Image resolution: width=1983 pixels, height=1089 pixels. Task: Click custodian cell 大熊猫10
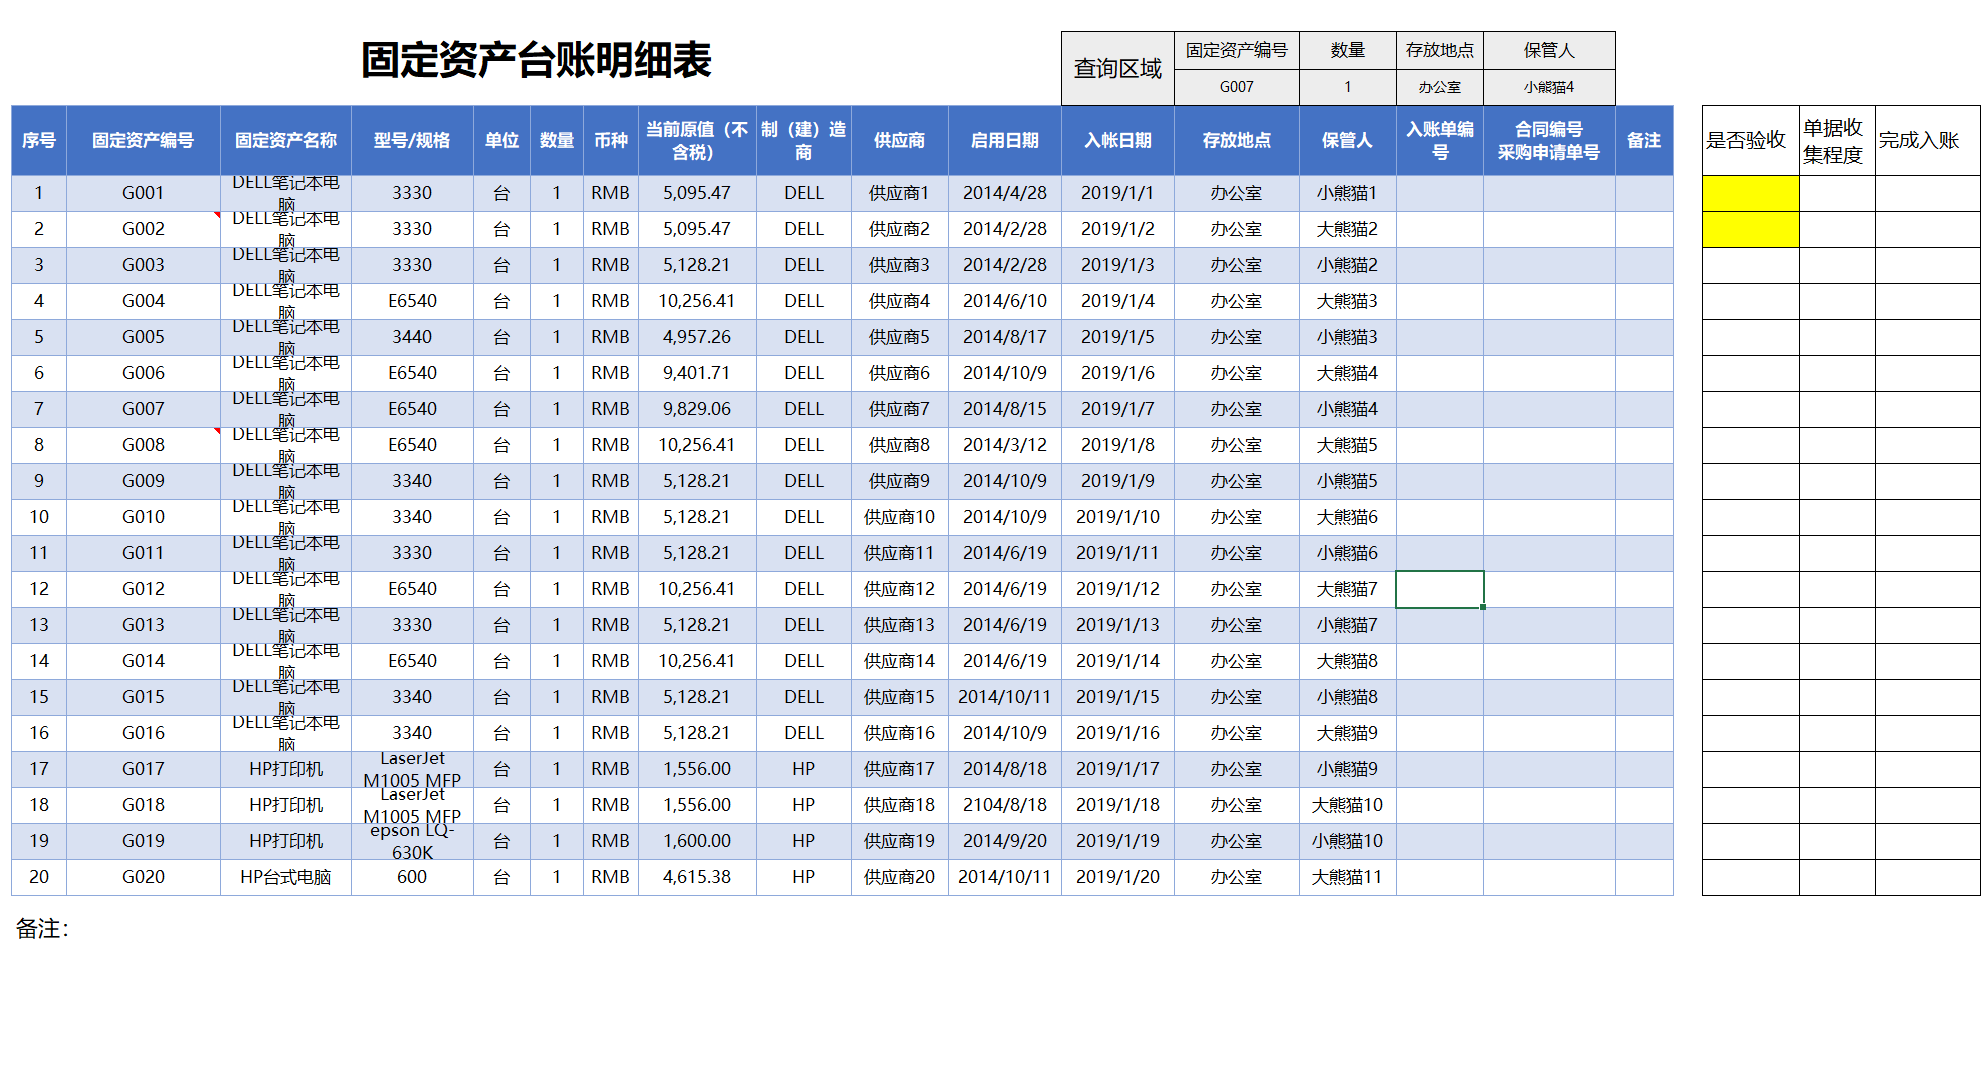1347,805
